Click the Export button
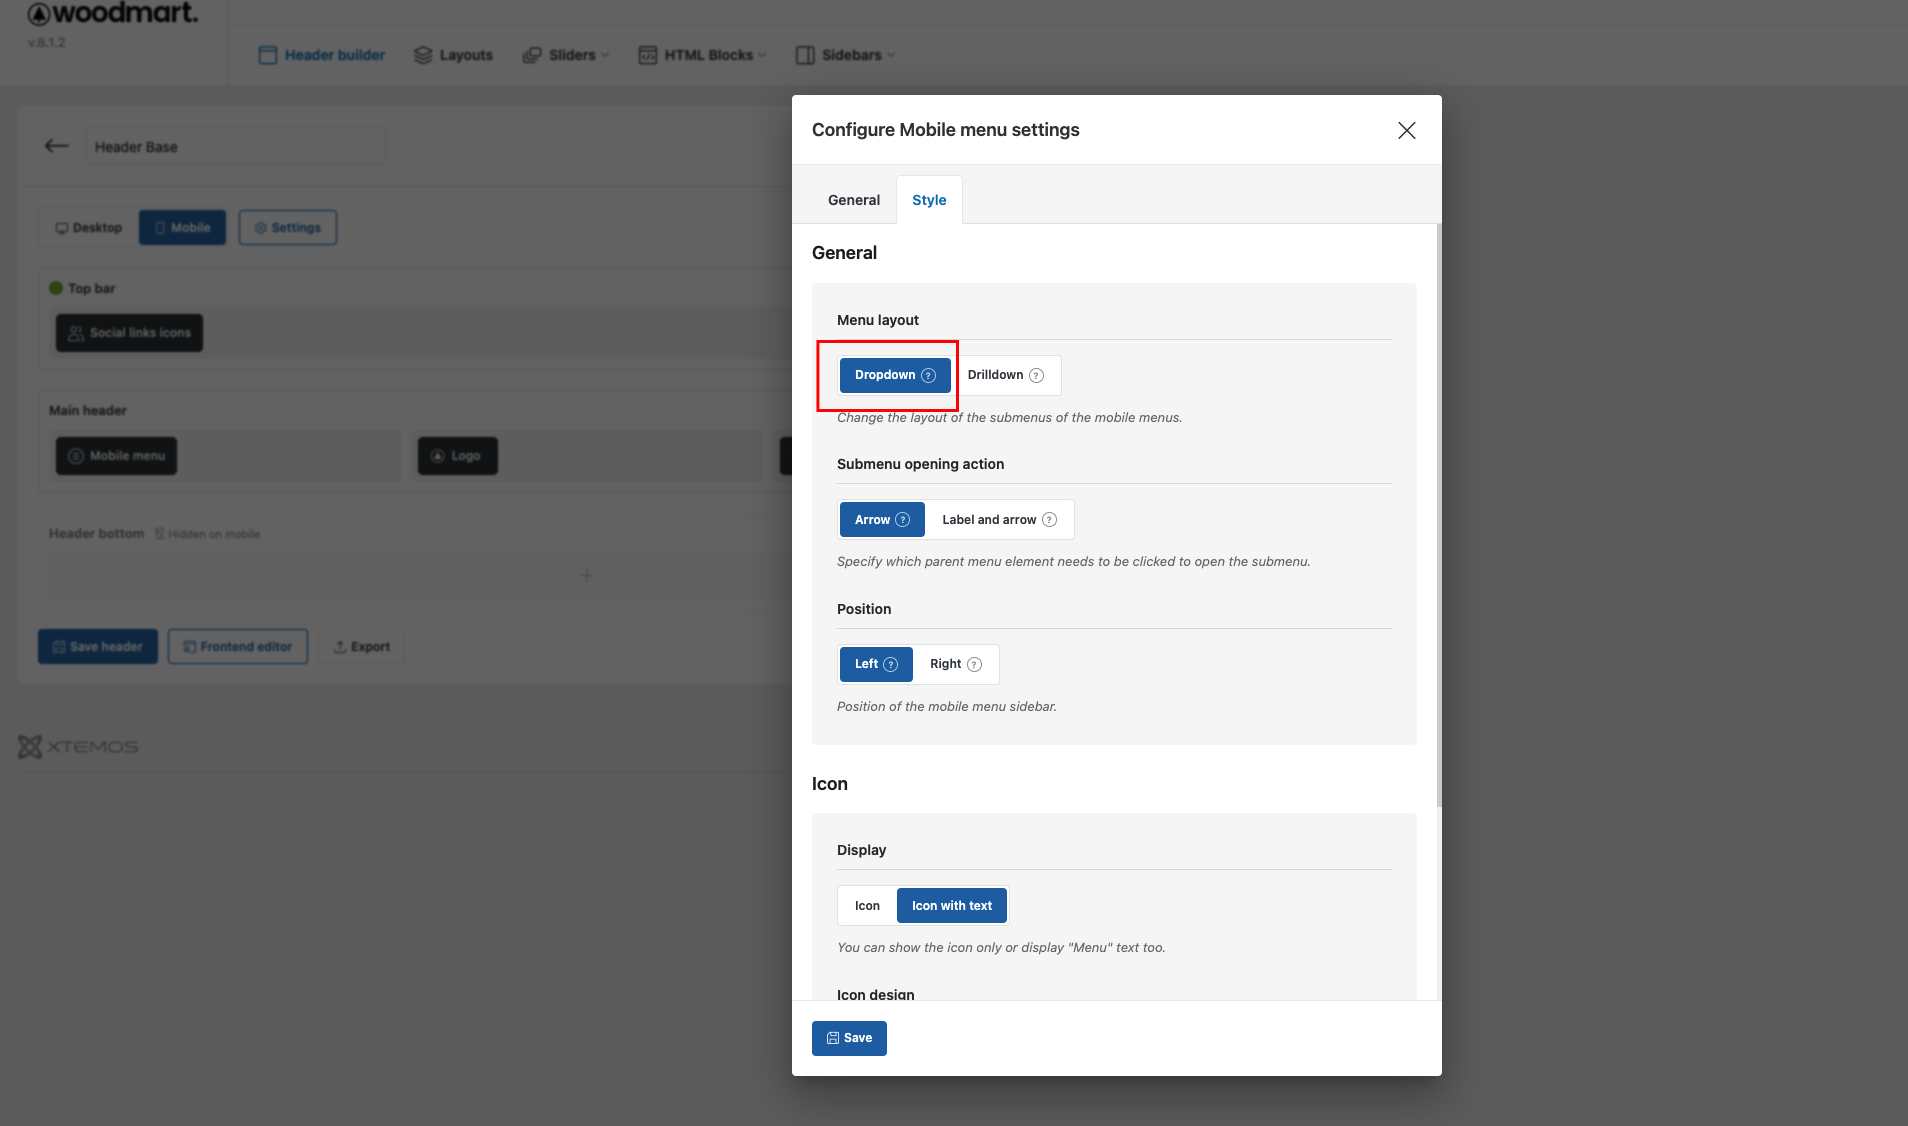 (362, 647)
